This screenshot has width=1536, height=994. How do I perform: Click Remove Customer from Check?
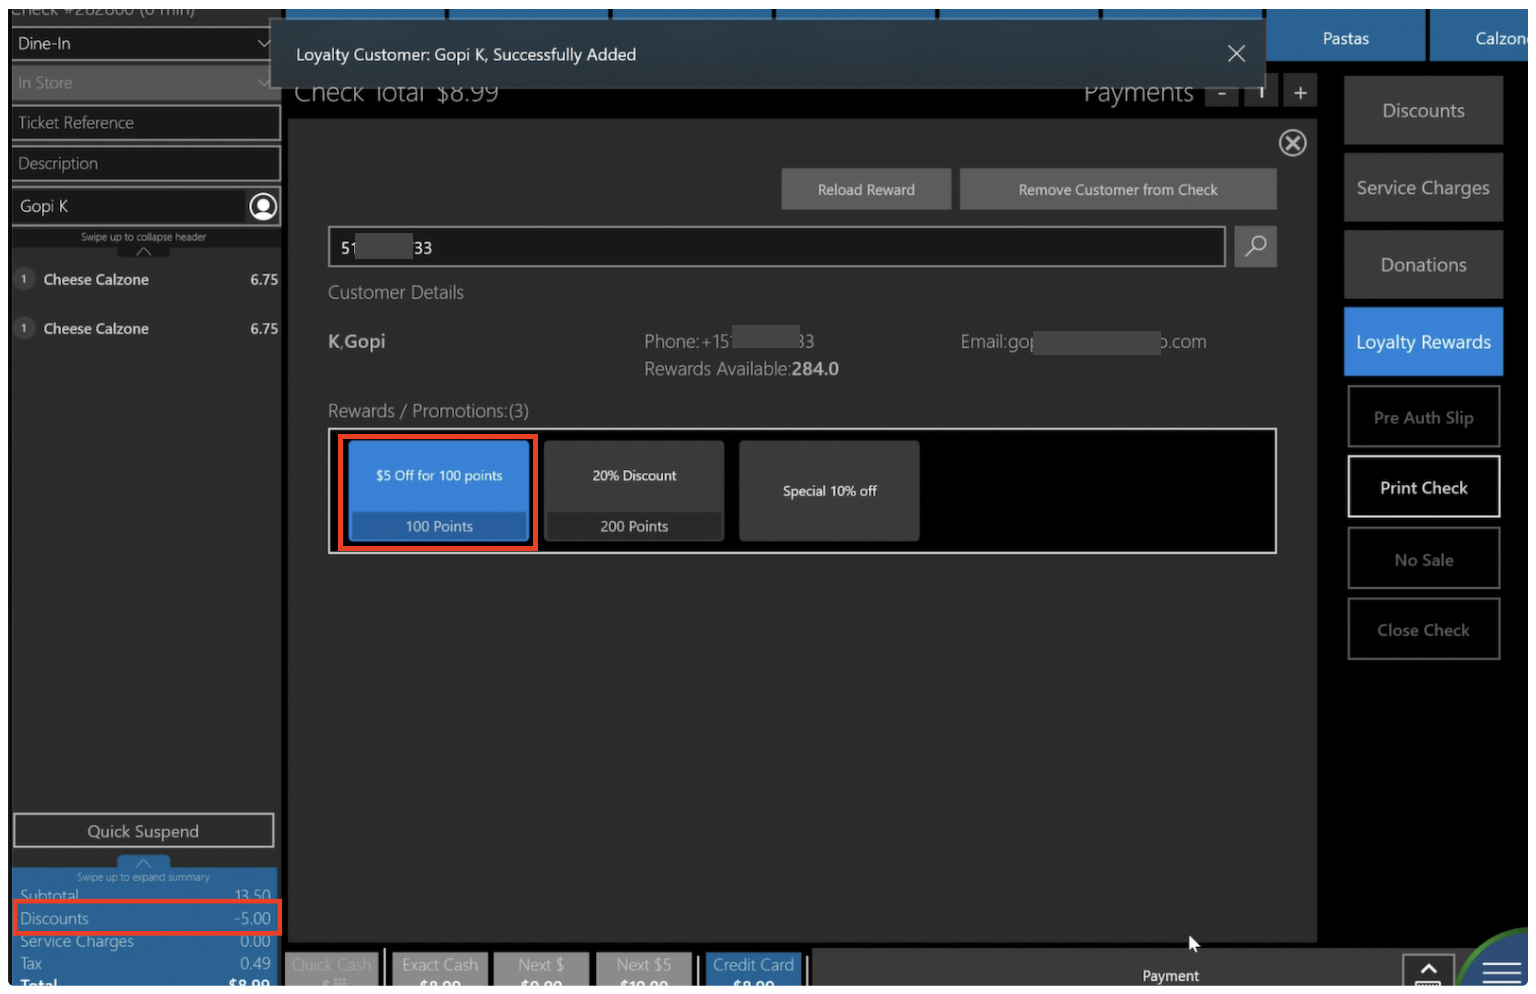point(1117,190)
